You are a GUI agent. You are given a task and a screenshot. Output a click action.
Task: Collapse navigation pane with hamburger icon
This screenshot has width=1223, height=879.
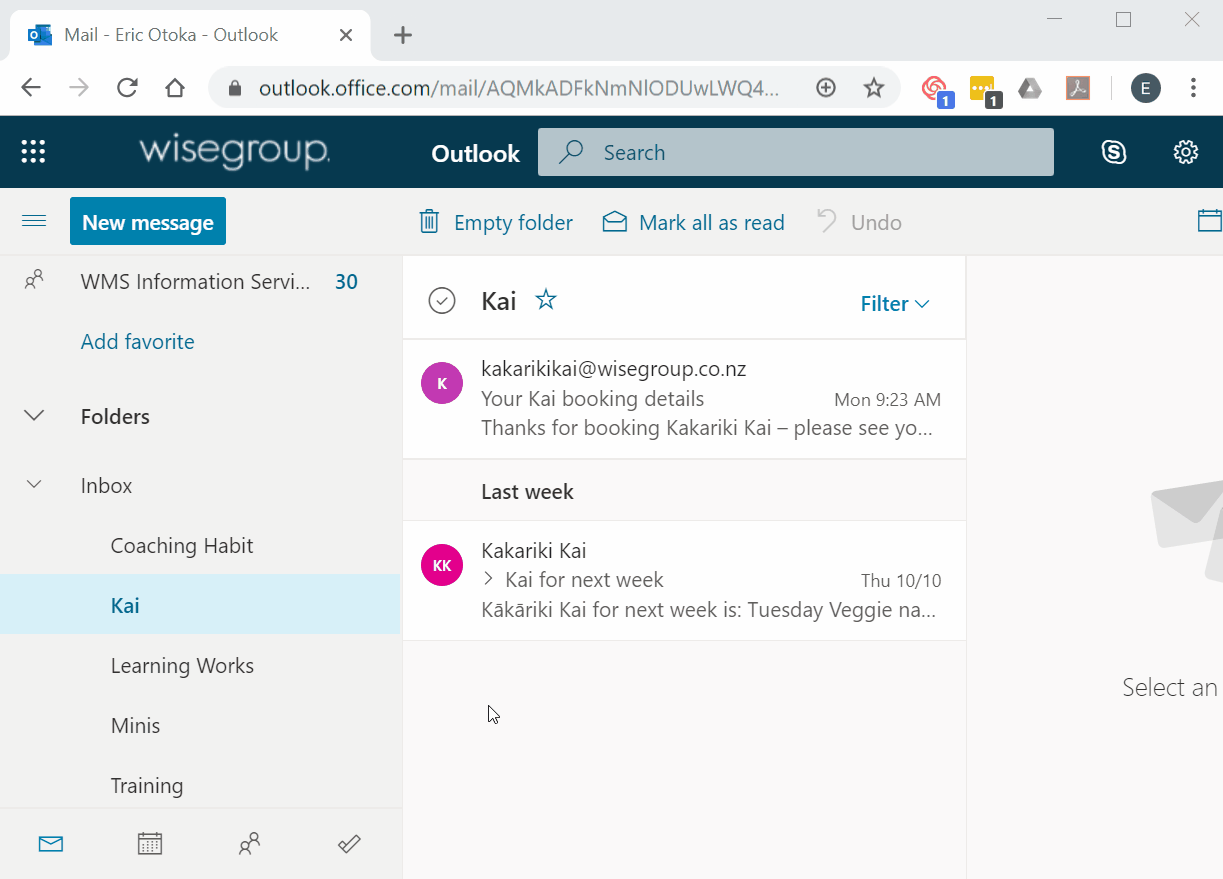34,221
